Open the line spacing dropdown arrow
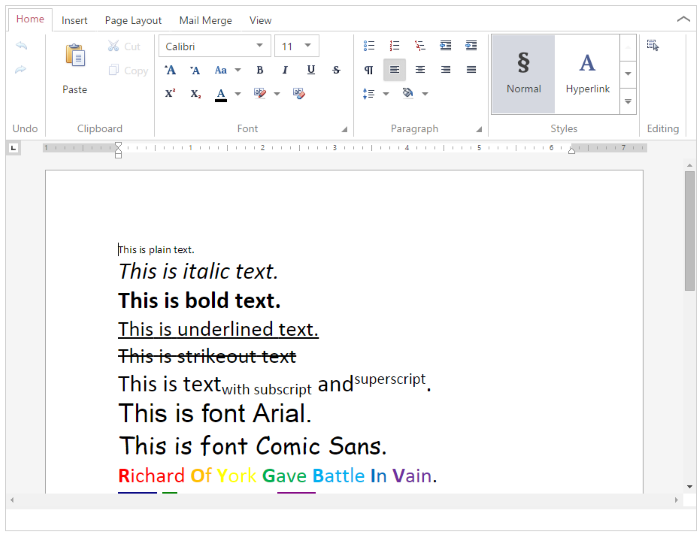Screen dimensions: 700x535 tap(386, 94)
